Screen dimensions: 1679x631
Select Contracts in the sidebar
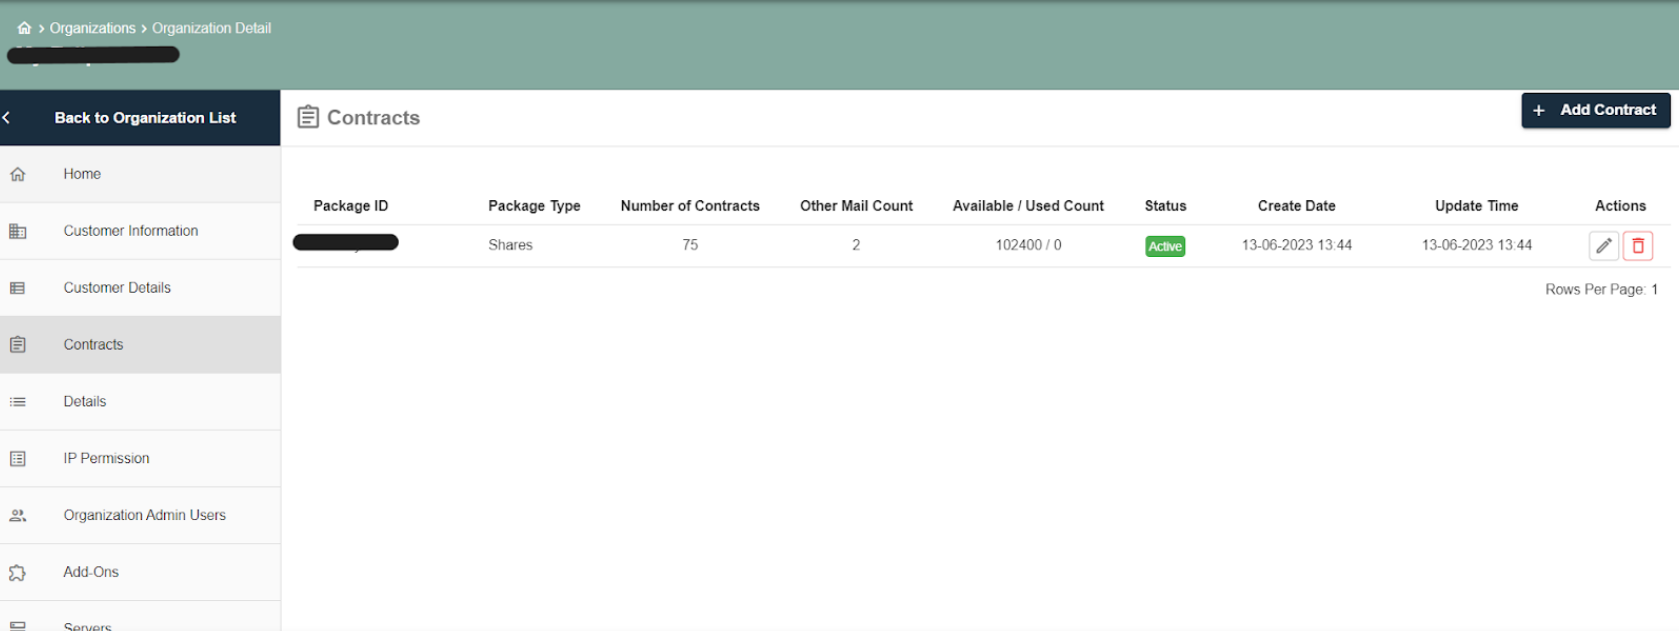pos(140,345)
